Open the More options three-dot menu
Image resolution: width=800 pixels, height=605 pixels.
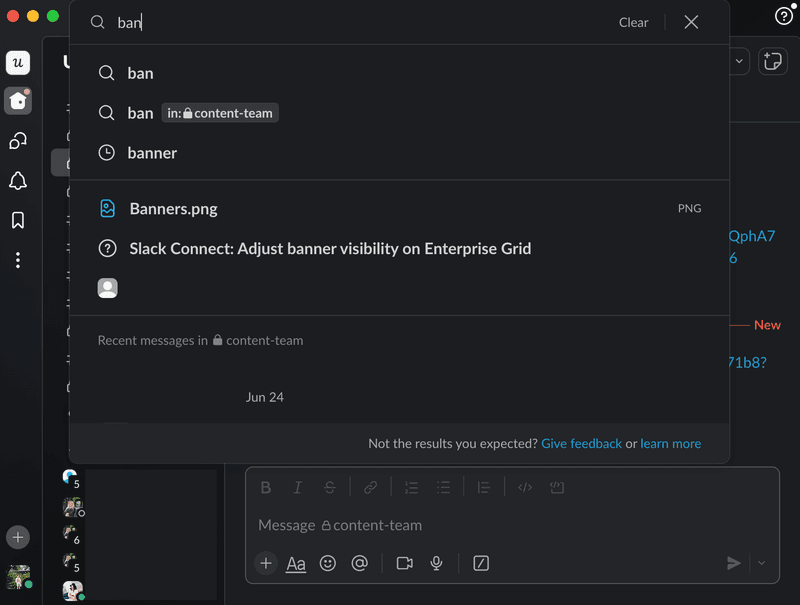point(18,260)
